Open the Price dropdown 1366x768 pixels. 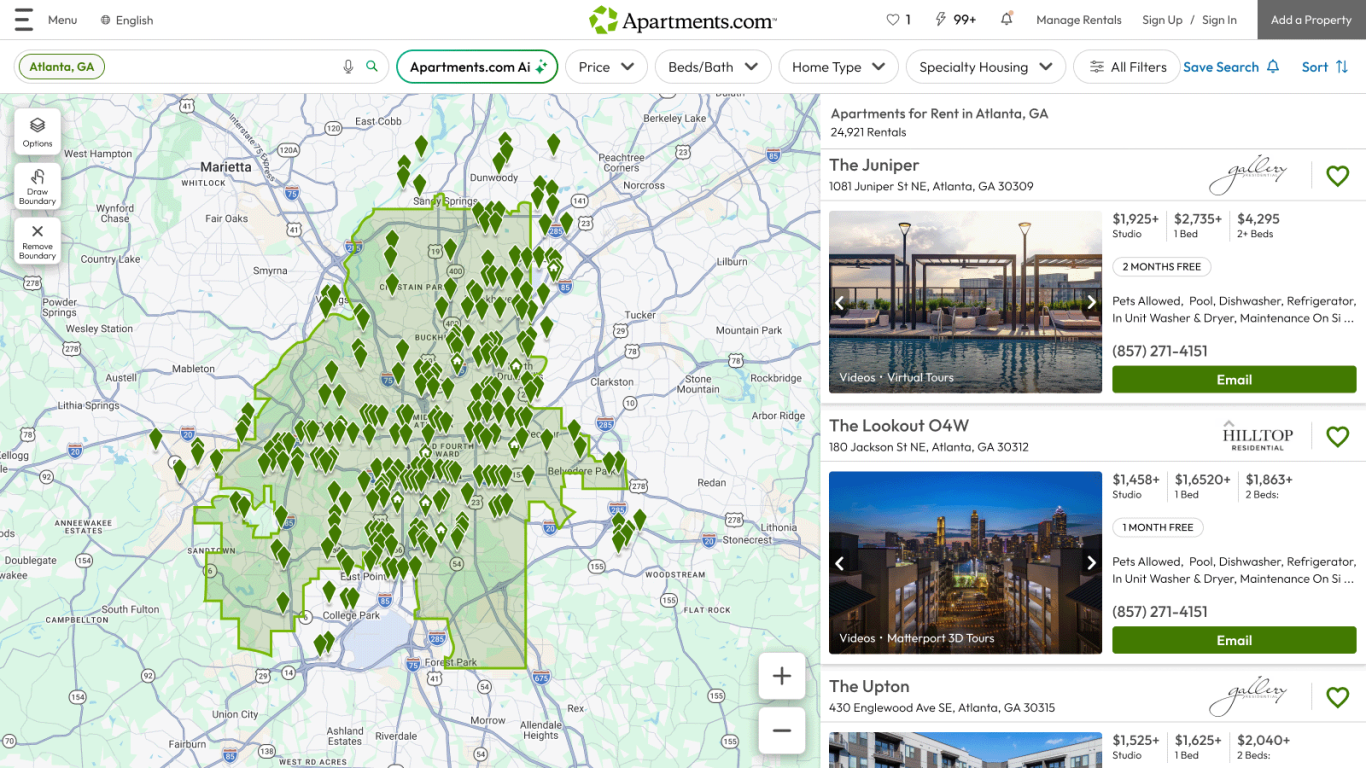tap(606, 67)
